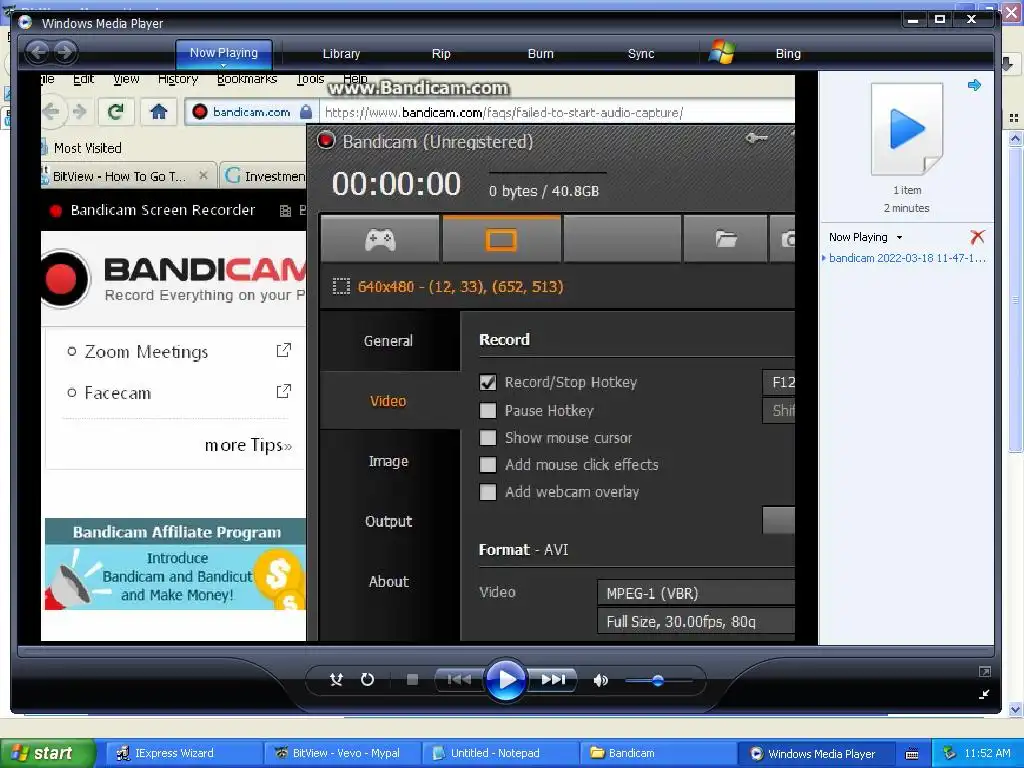Click Video in the video's Bandicam sidebar
Screen dimensions: 1024x768
coord(389,400)
